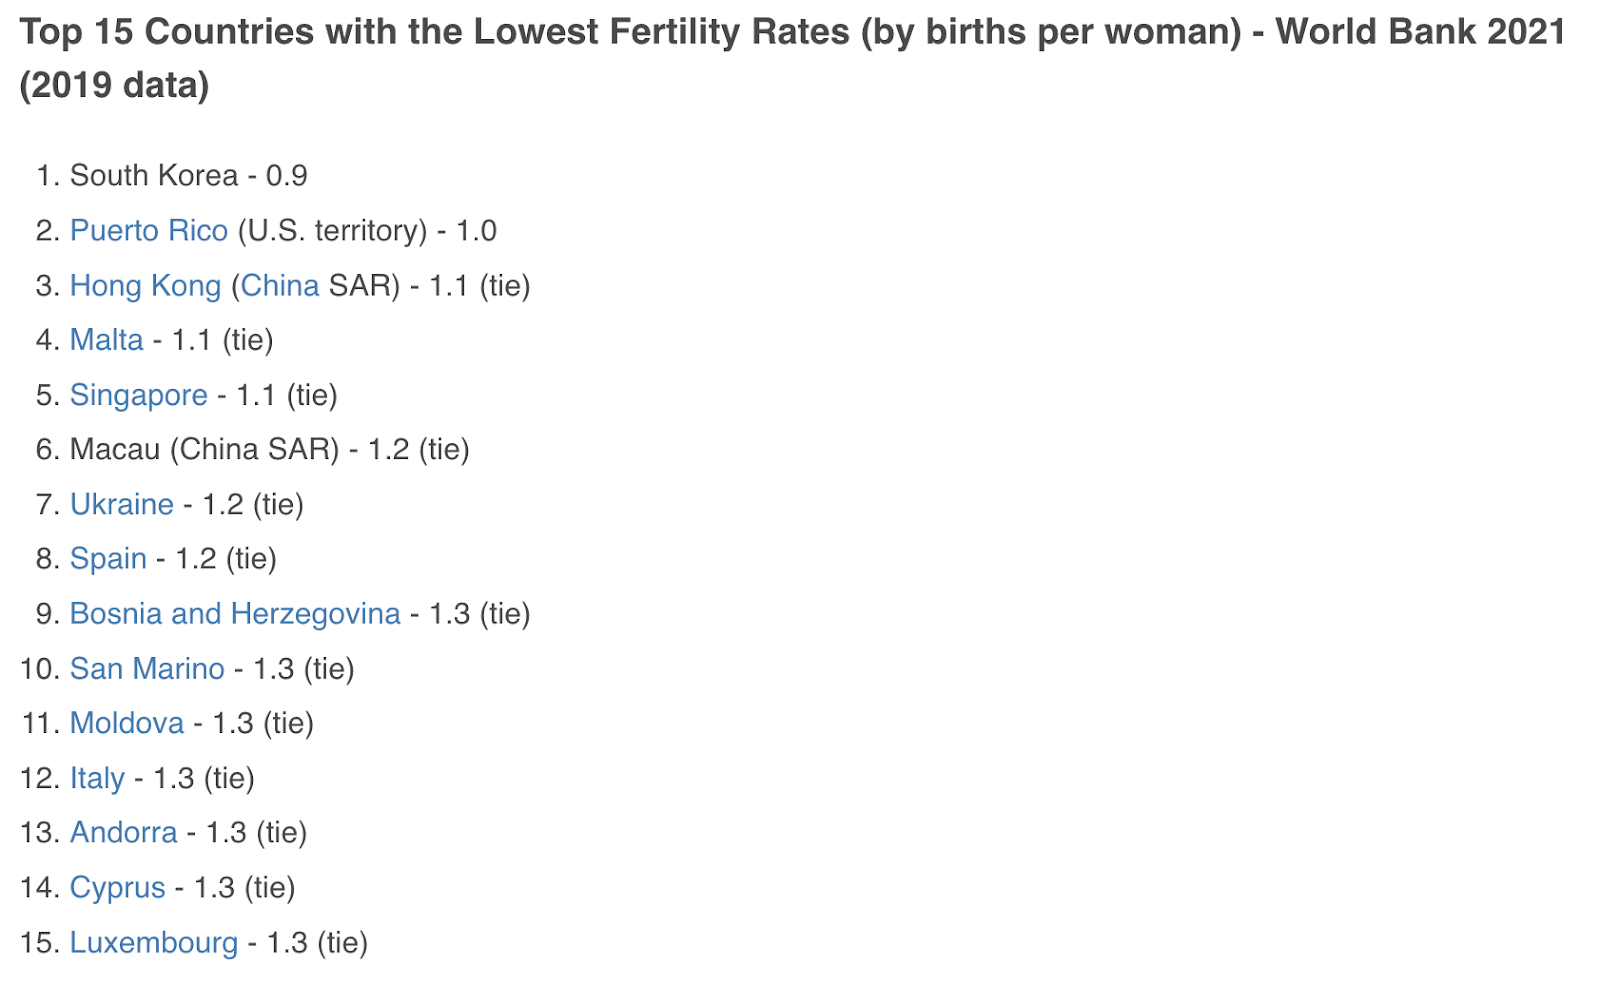This screenshot has width=1600, height=985.
Task: Follow the Bosnia and Herzegovina link
Action: tap(234, 613)
